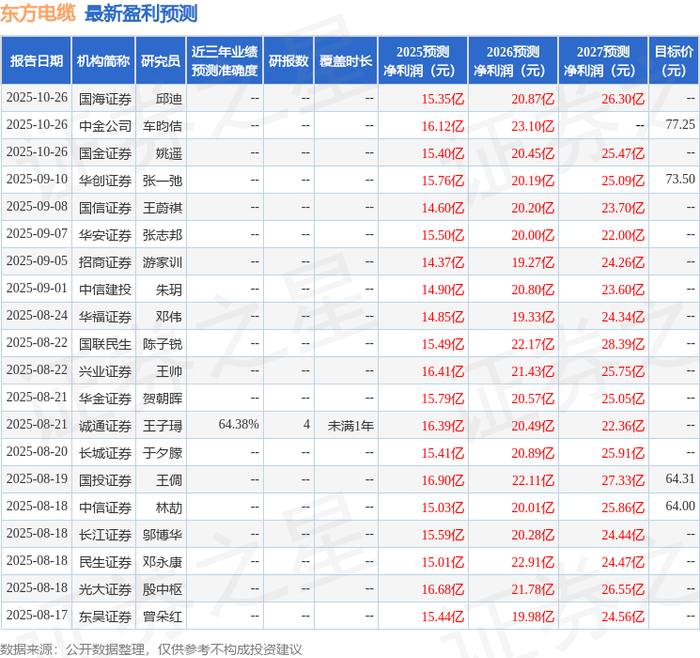Click date 2025-08-24

click(x=37, y=315)
